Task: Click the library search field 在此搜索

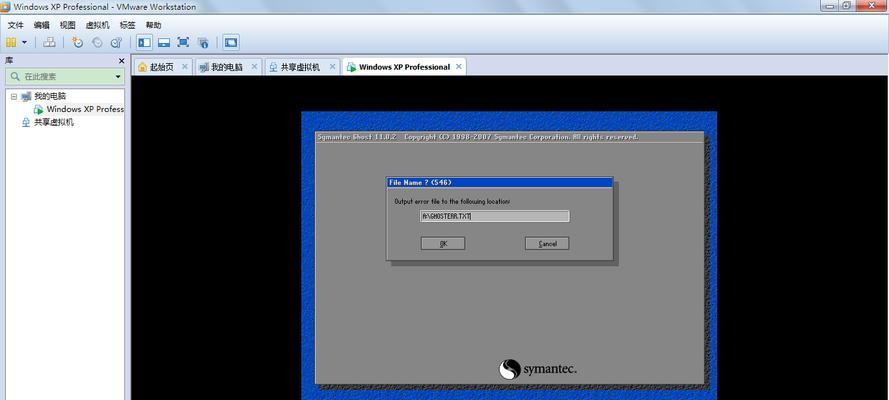Action: 65,76
